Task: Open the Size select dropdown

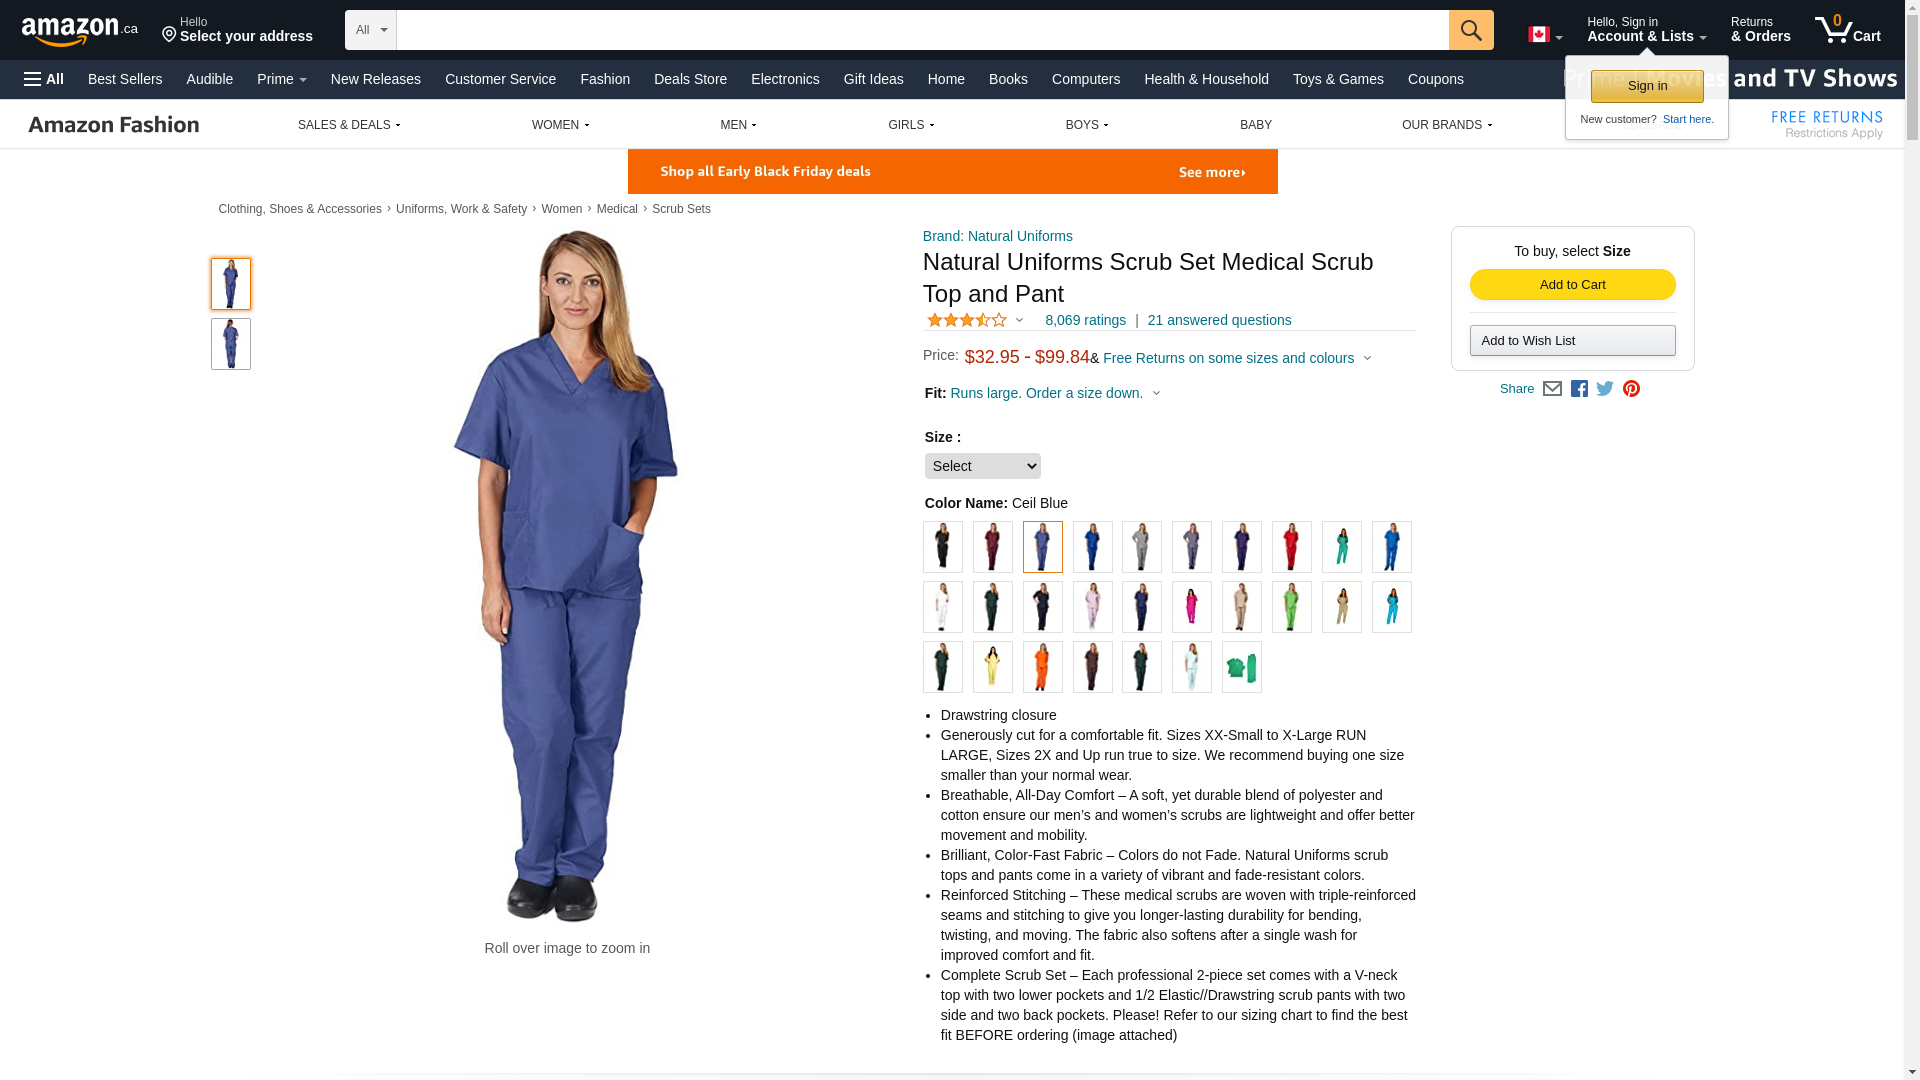Action: (983, 466)
